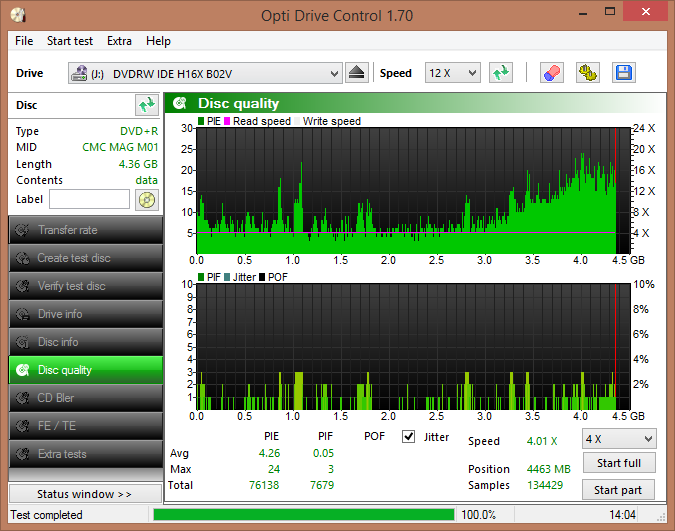The width and height of the screenshot is (675, 531).
Task: Switch to Transfer rate test
Action: [x=86, y=230]
